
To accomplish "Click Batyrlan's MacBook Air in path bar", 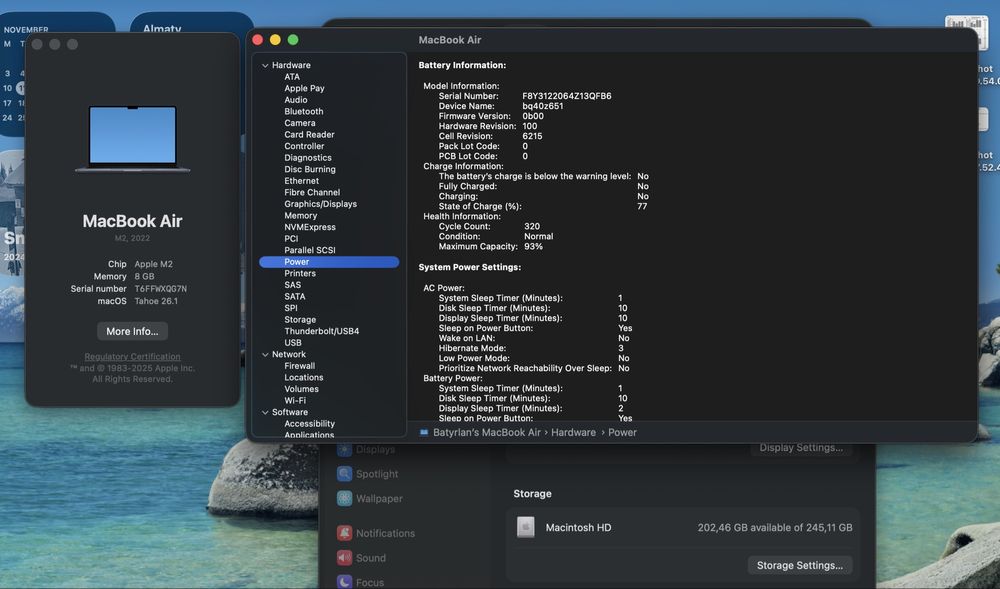I will click(487, 432).
